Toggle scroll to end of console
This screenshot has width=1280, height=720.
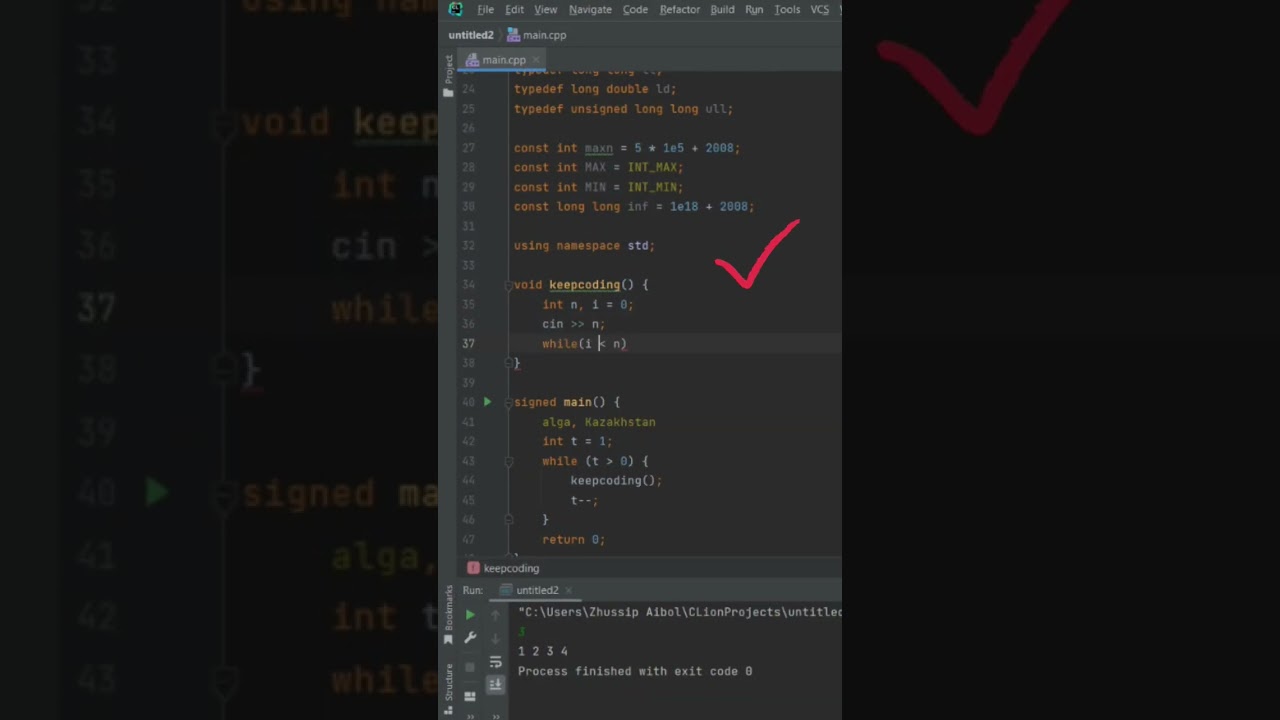click(495, 685)
